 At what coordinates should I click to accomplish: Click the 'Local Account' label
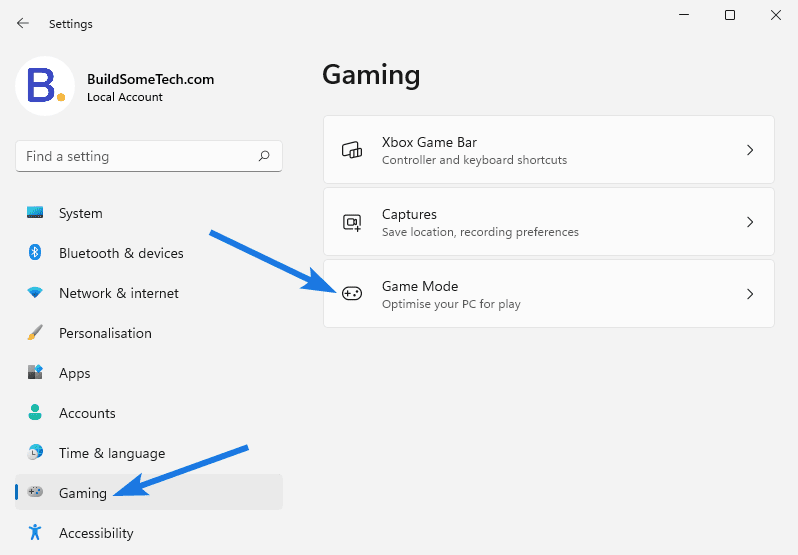[x=125, y=97]
